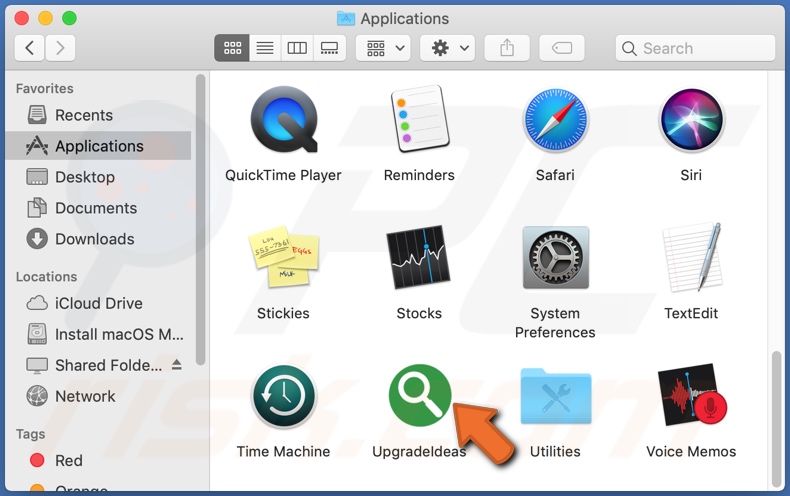Open iCloud Drive in the sidebar

98,303
